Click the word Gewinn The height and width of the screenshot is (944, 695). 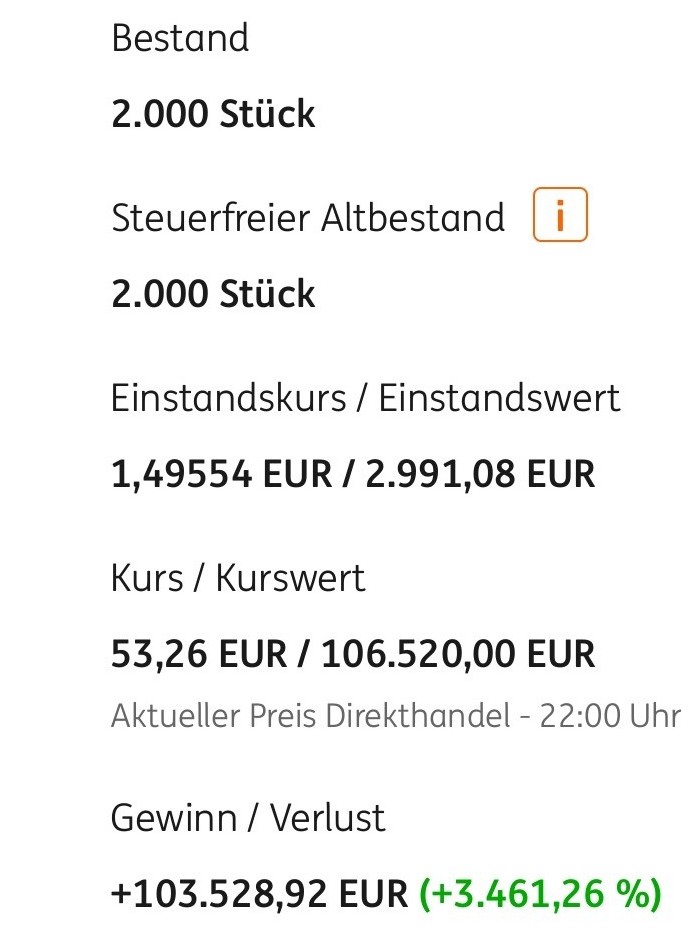coord(172,818)
